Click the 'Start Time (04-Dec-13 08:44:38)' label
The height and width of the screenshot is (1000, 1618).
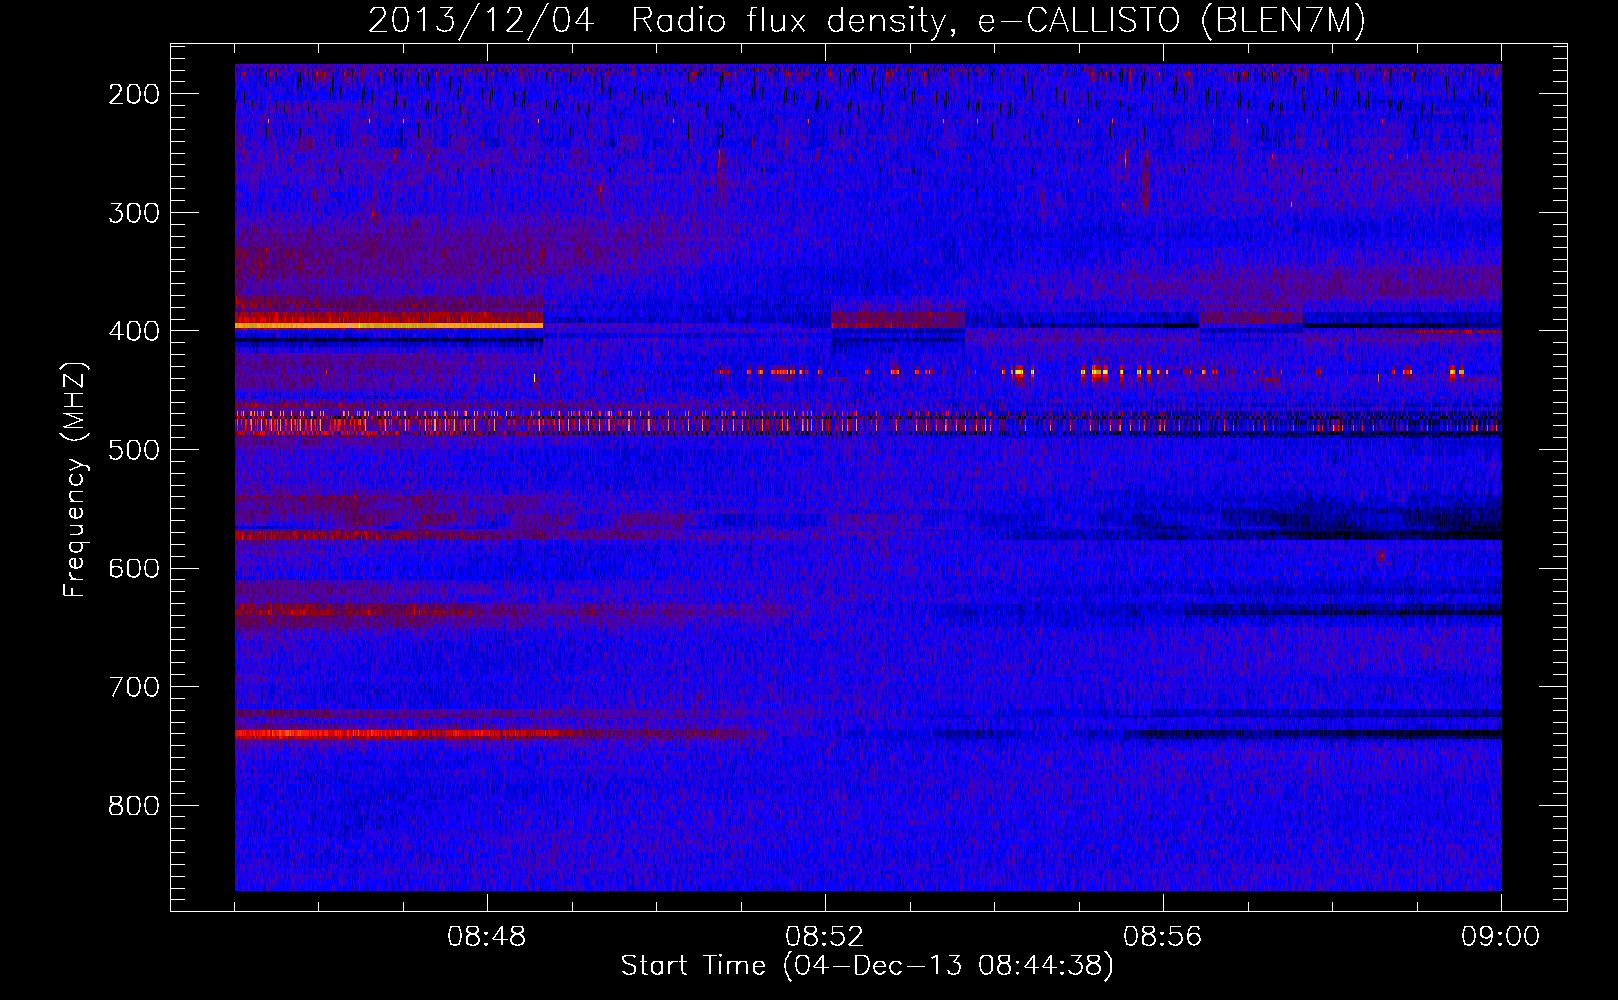click(x=867, y=966)
